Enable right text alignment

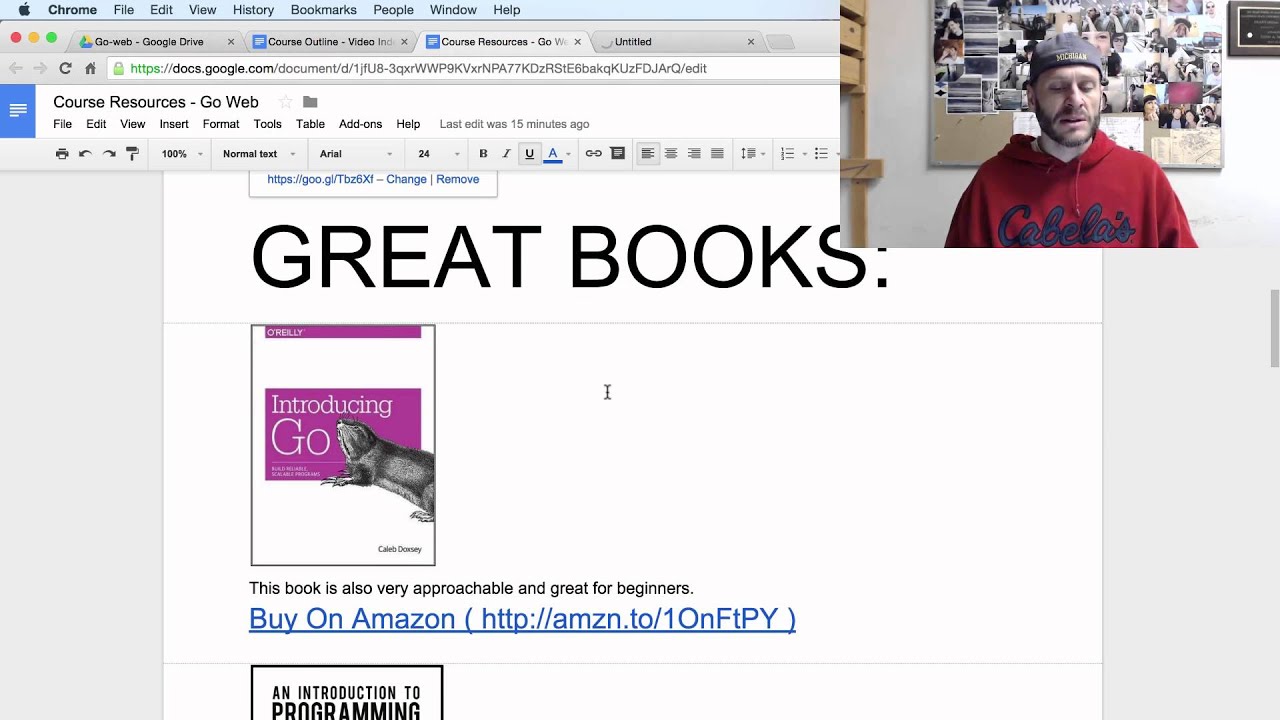694,154
